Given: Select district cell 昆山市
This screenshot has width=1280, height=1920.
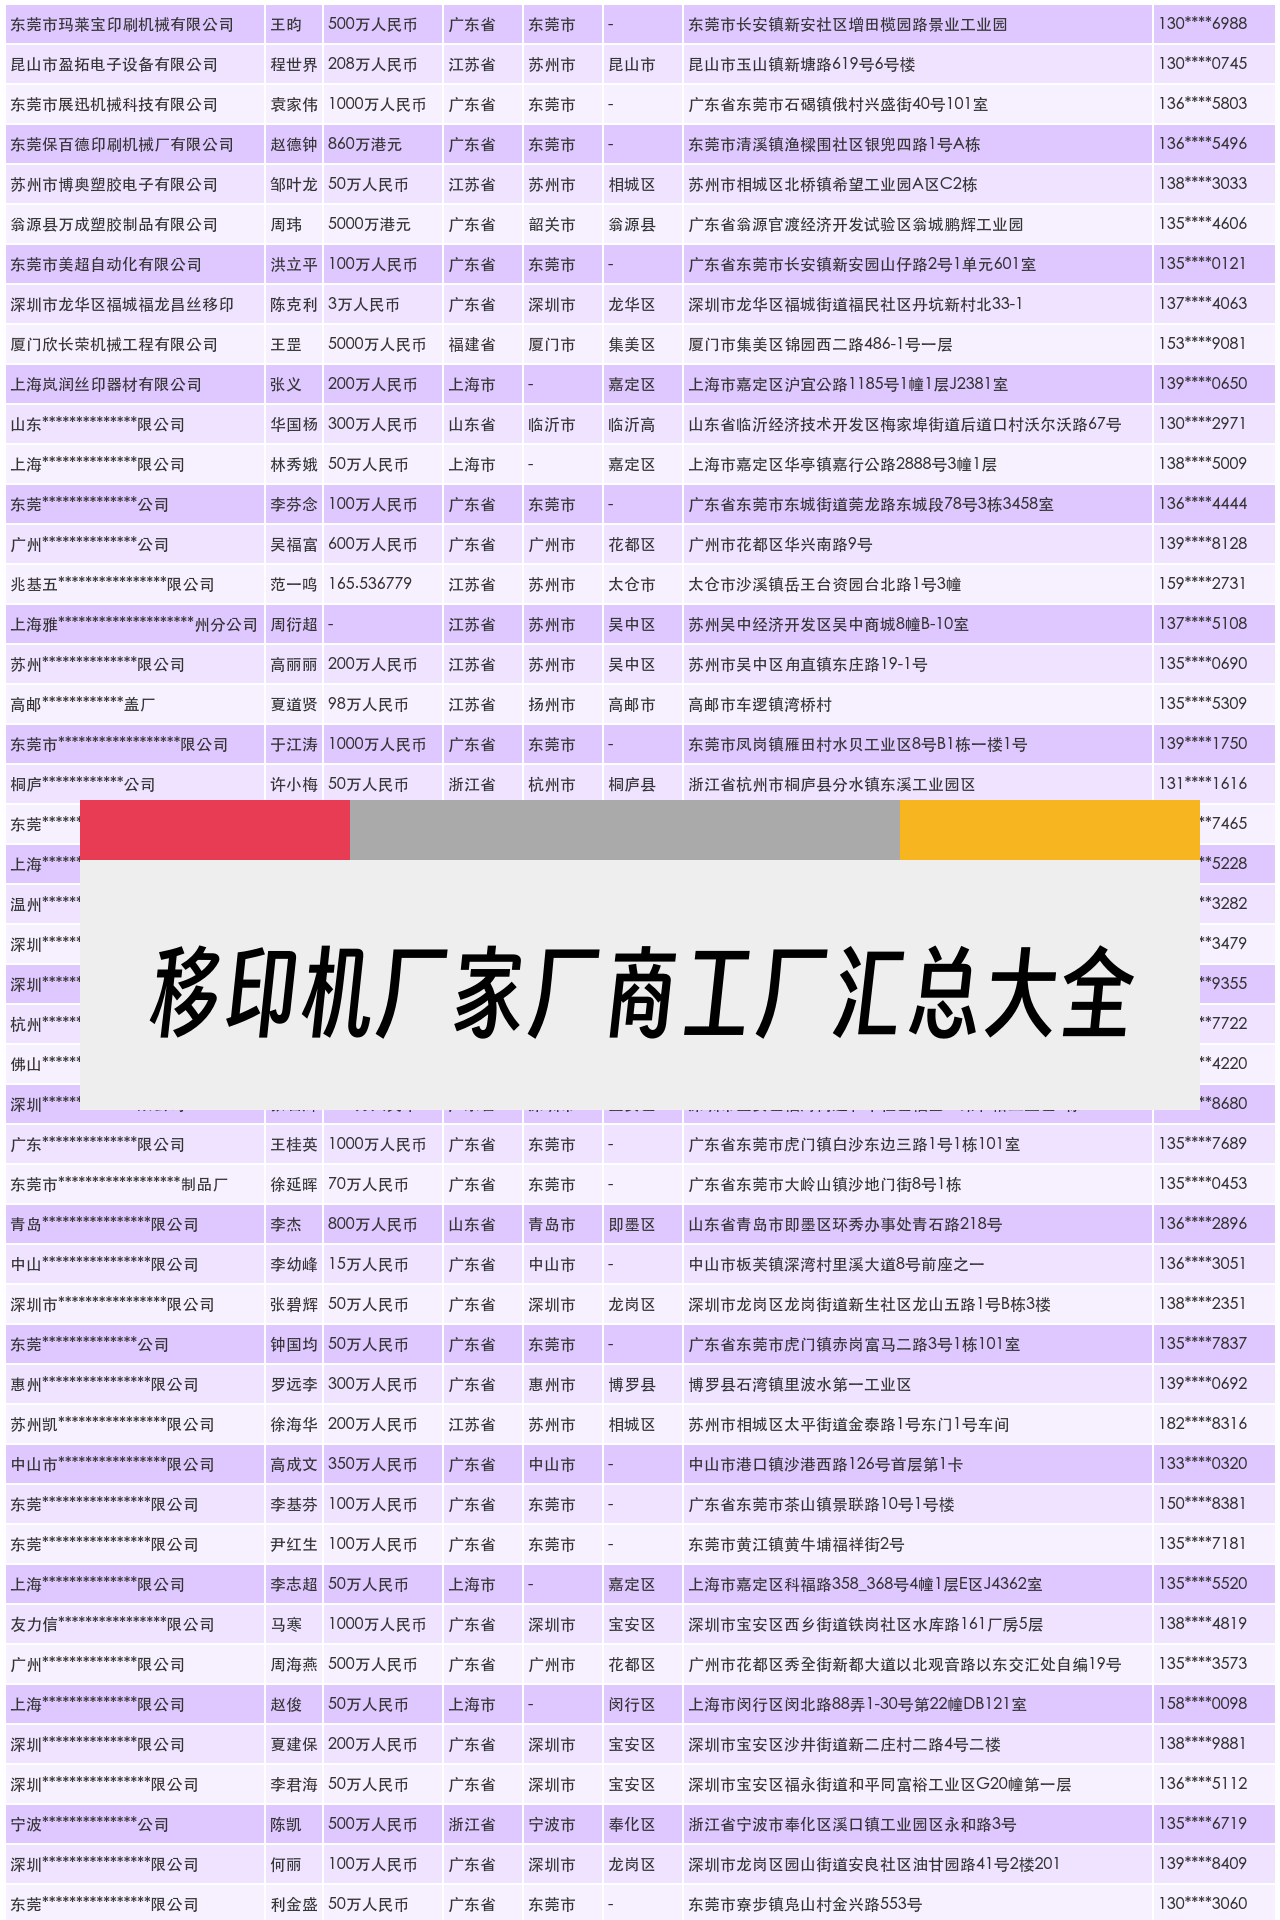Looking at the screenshot, I should 632,64.
